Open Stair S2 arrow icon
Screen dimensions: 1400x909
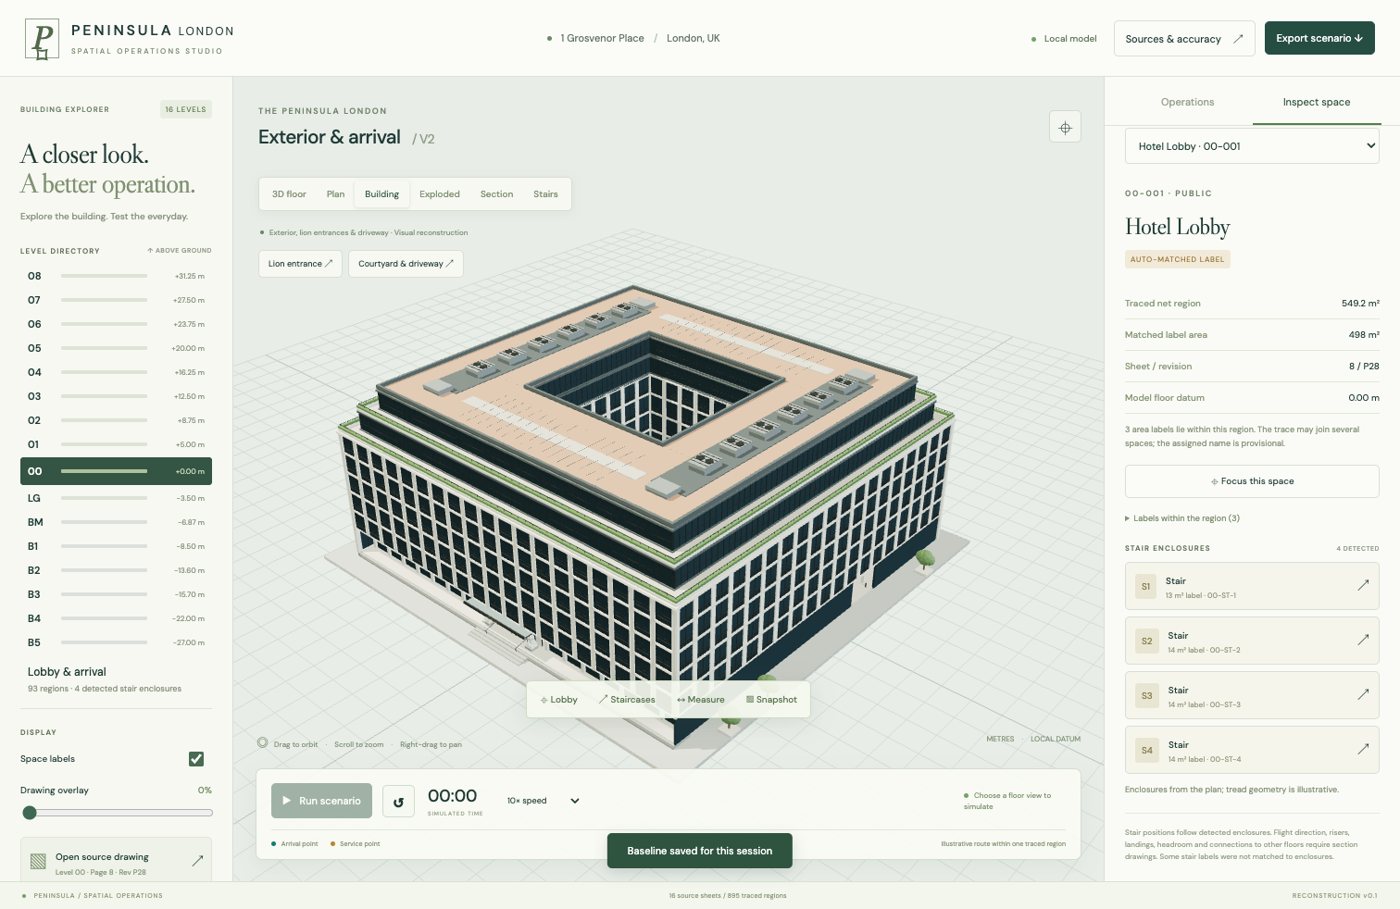1363,640
